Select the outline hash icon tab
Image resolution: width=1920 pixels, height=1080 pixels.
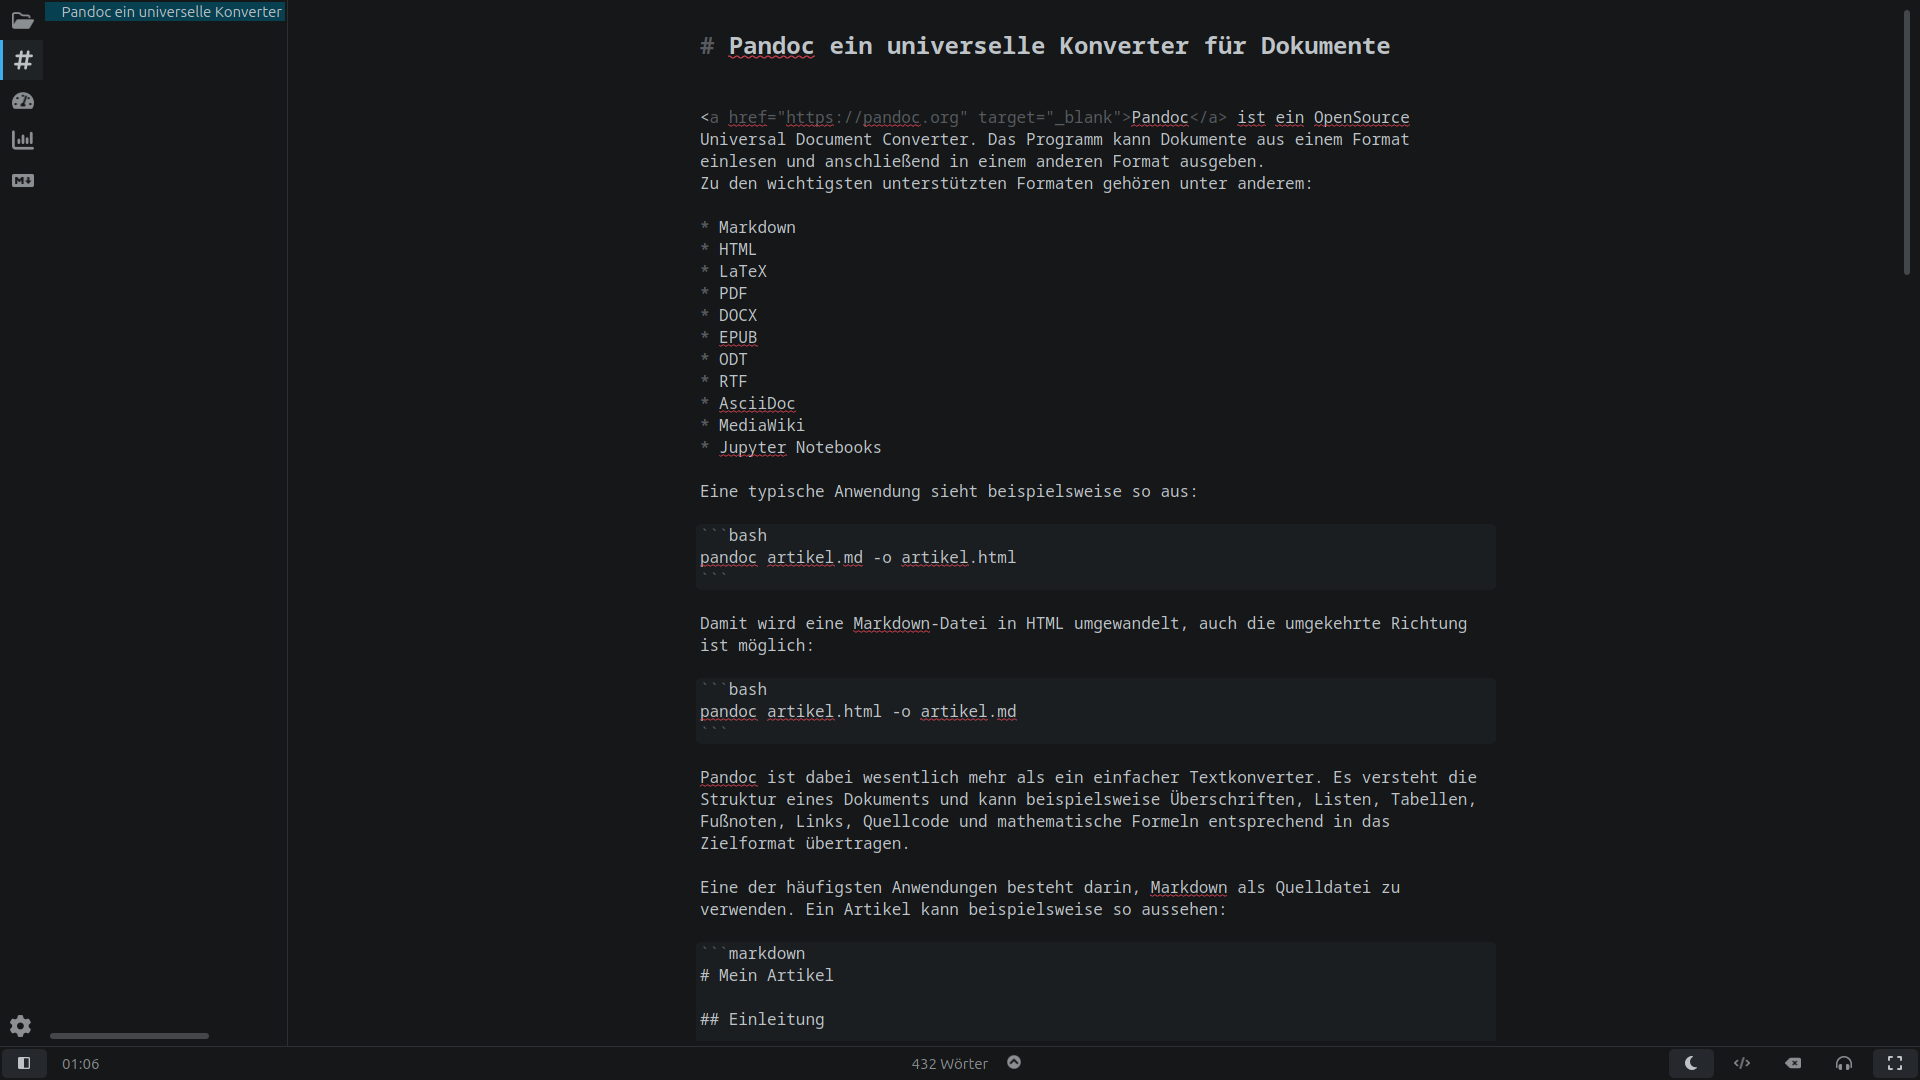pos(22,60)
